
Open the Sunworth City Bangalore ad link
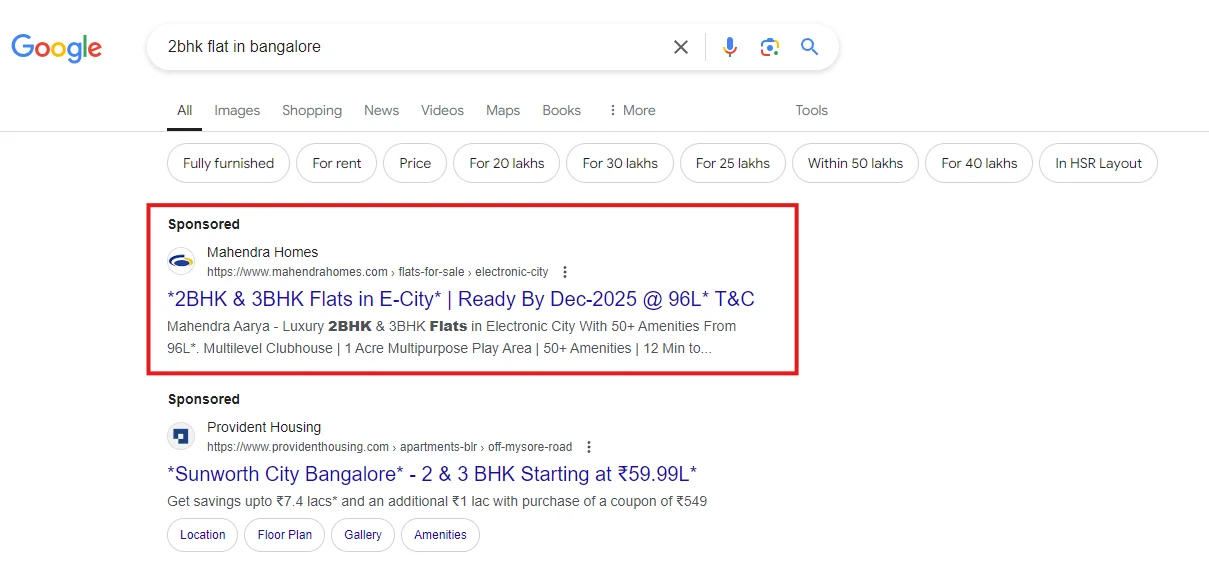[x=432, y=474]
